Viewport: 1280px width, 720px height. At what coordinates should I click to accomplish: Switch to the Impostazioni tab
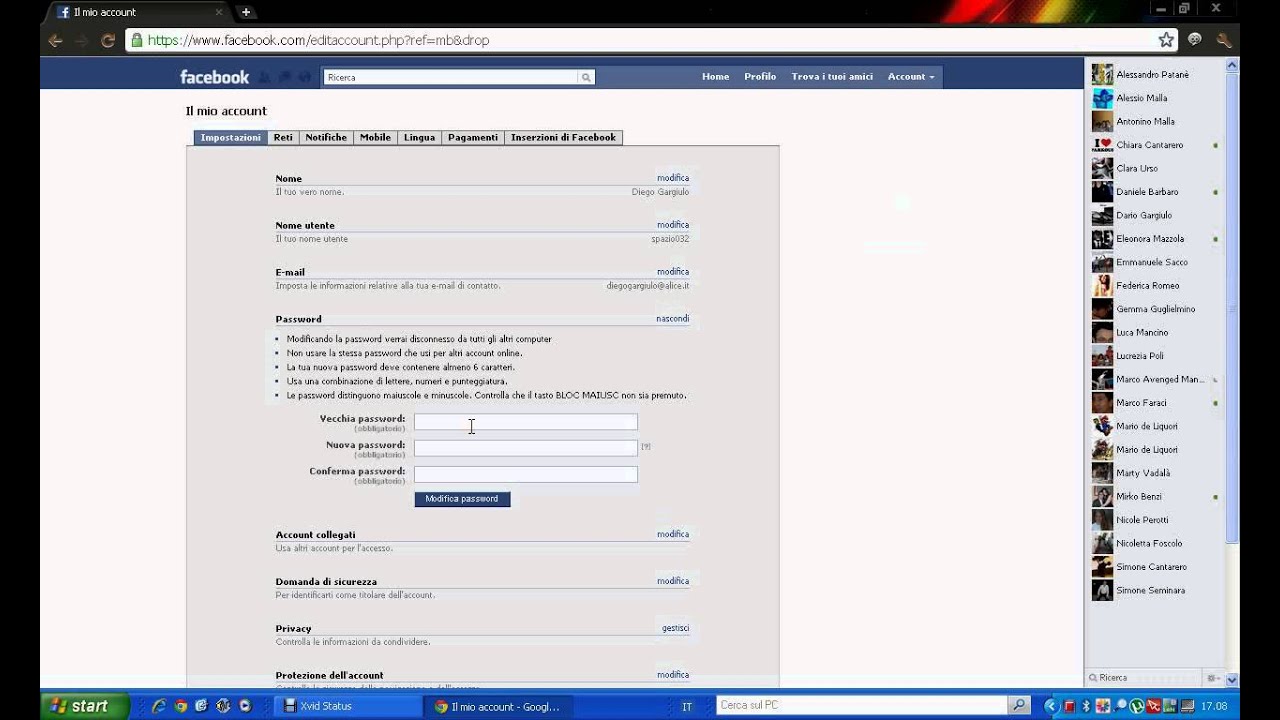pos(230,137)
